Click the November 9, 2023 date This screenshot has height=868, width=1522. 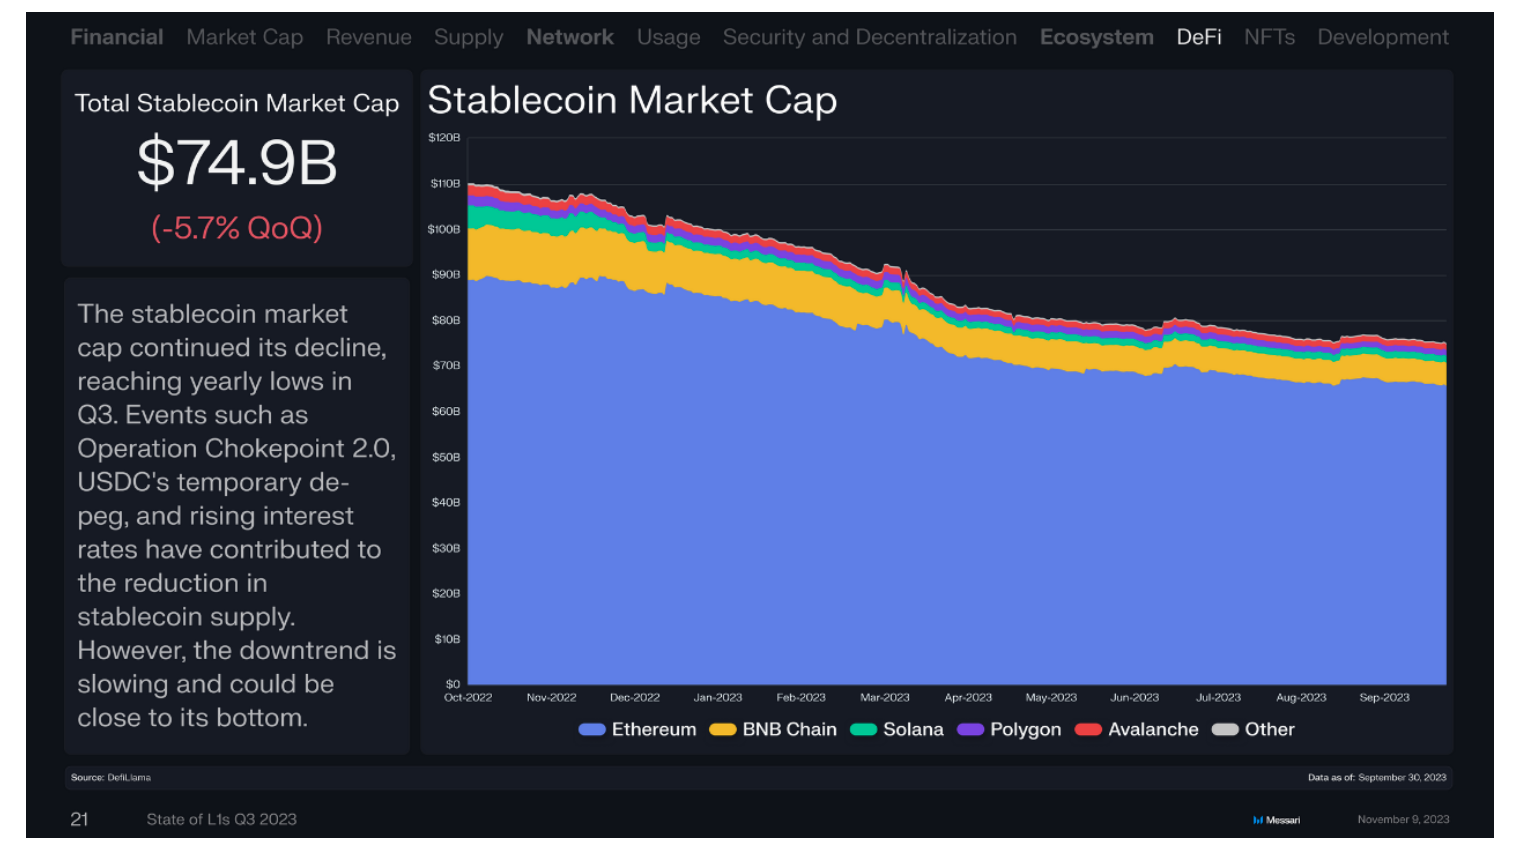coord(1403,819)
